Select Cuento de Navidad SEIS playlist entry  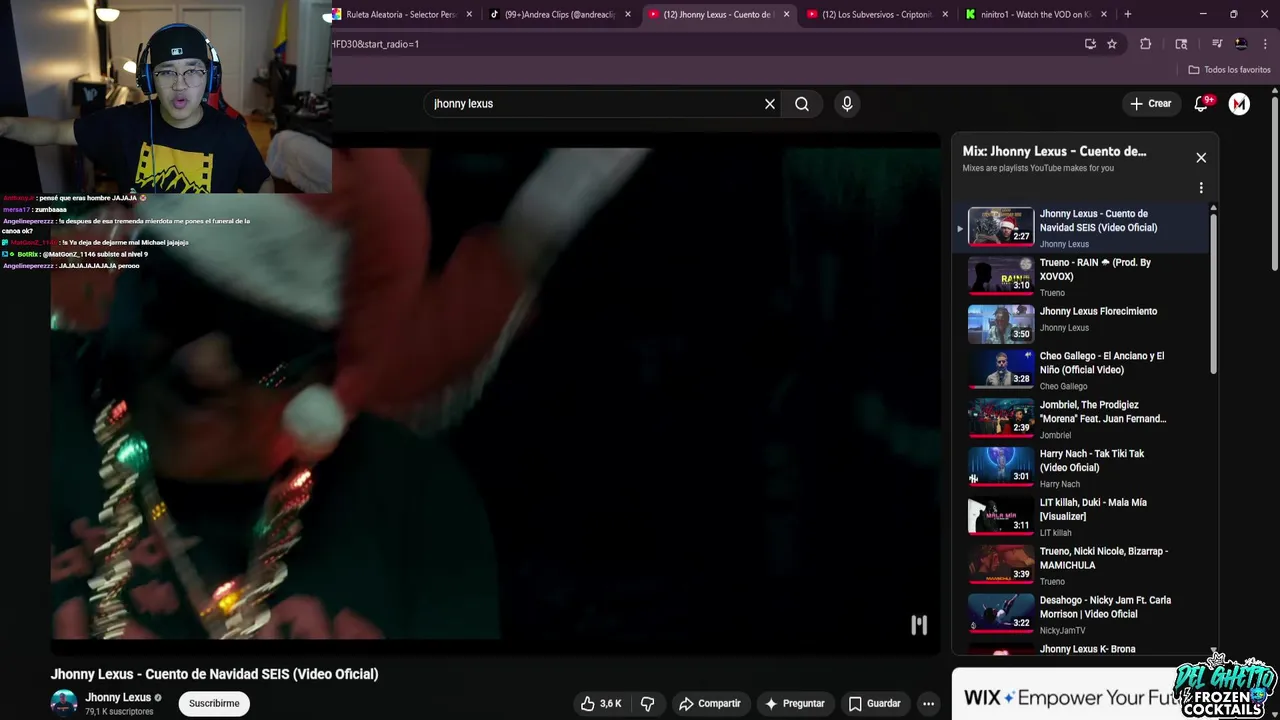[1085, 228]
